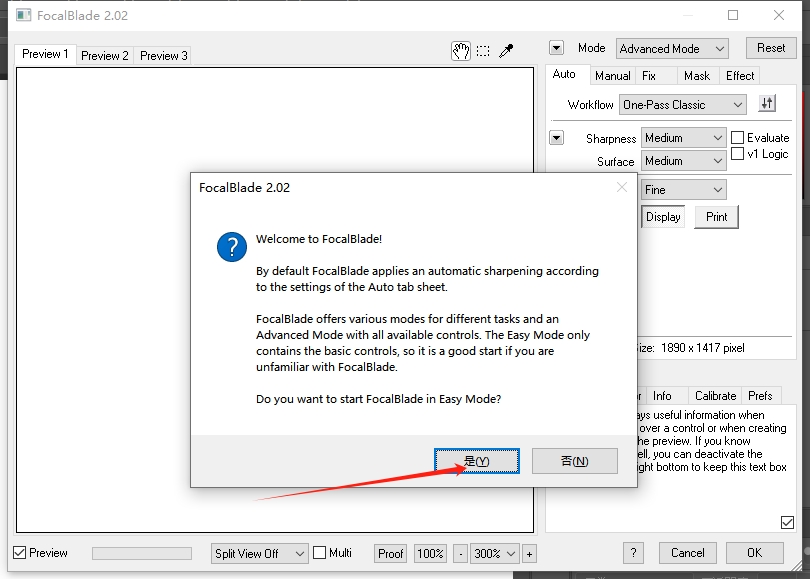Image resolution: width=810 pixels, height=579 pixels.
Task: Select the hand pan tool
Action: 461,51
